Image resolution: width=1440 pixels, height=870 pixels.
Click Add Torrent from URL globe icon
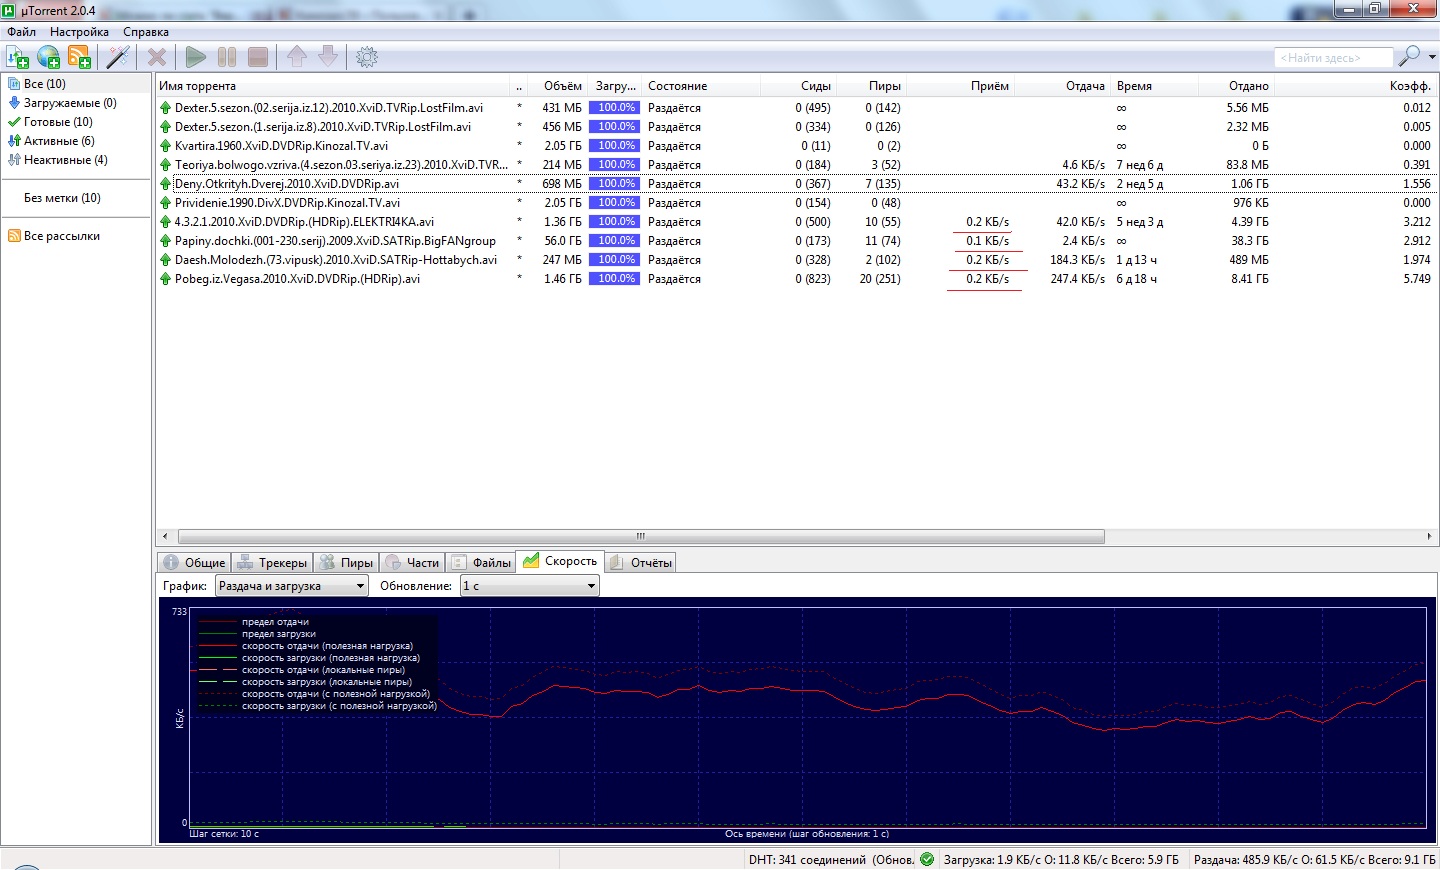click(x=48, y=57)
